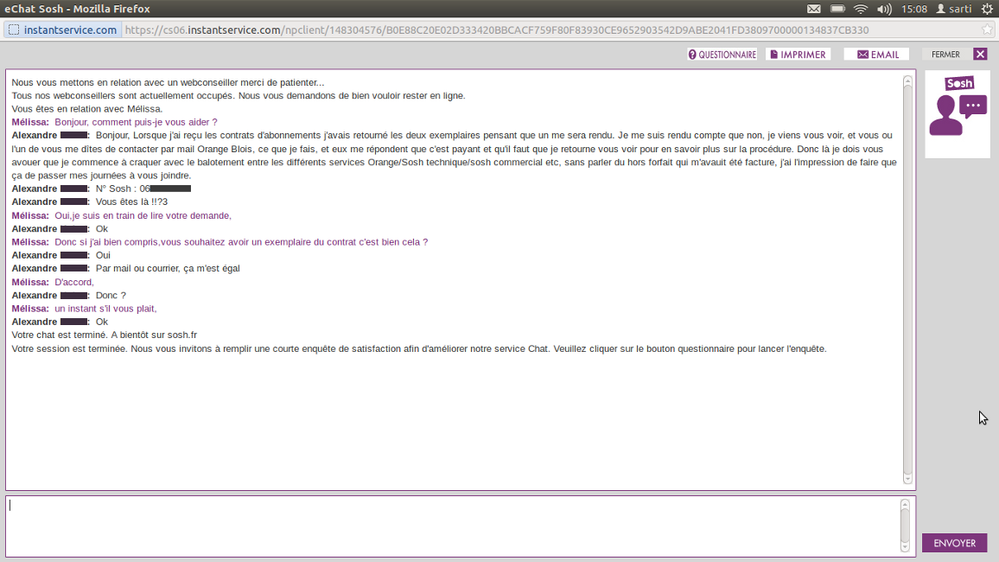Click the Envoyer send button
The image size is (999, 562).
point(954,543)
